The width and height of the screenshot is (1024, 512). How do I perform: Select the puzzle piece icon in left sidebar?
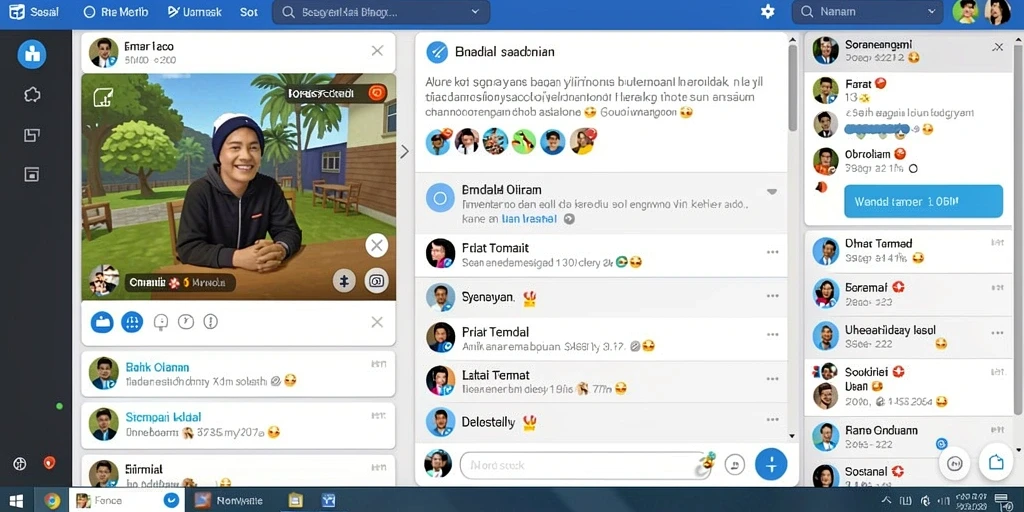coord(32,95)
